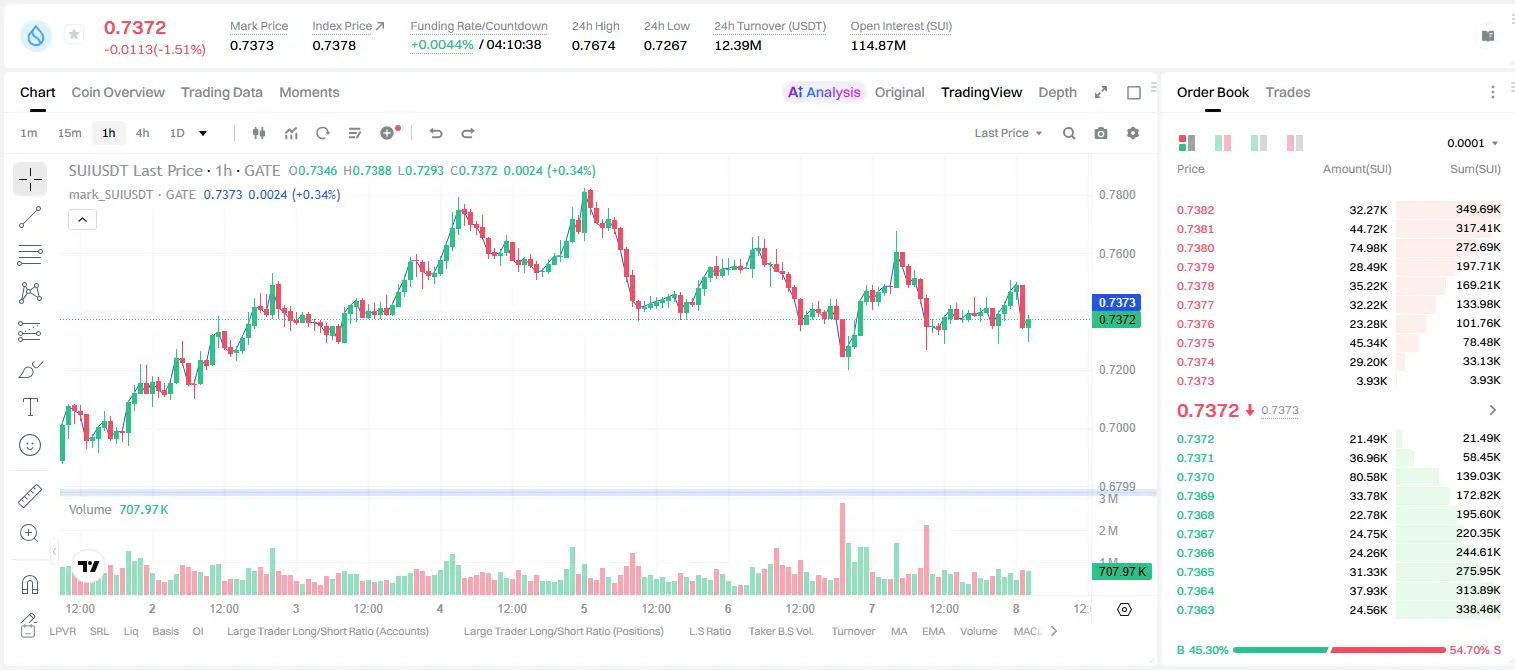Search symbols with the magnifier icon
Screen dimensions: 1515x670
[1069, 133]
